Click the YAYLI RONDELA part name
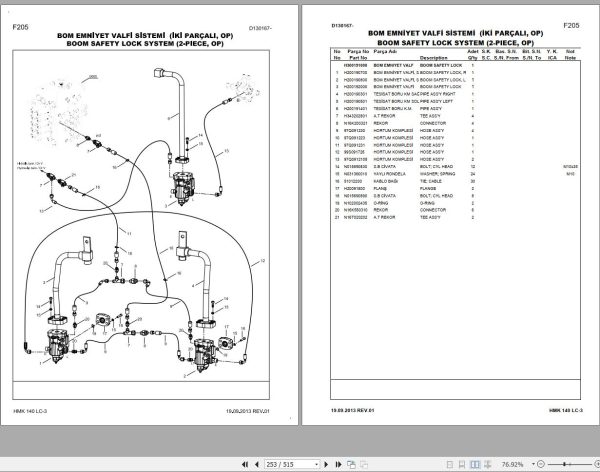Screen dimensions: 600x472 [x=389, y=174]
